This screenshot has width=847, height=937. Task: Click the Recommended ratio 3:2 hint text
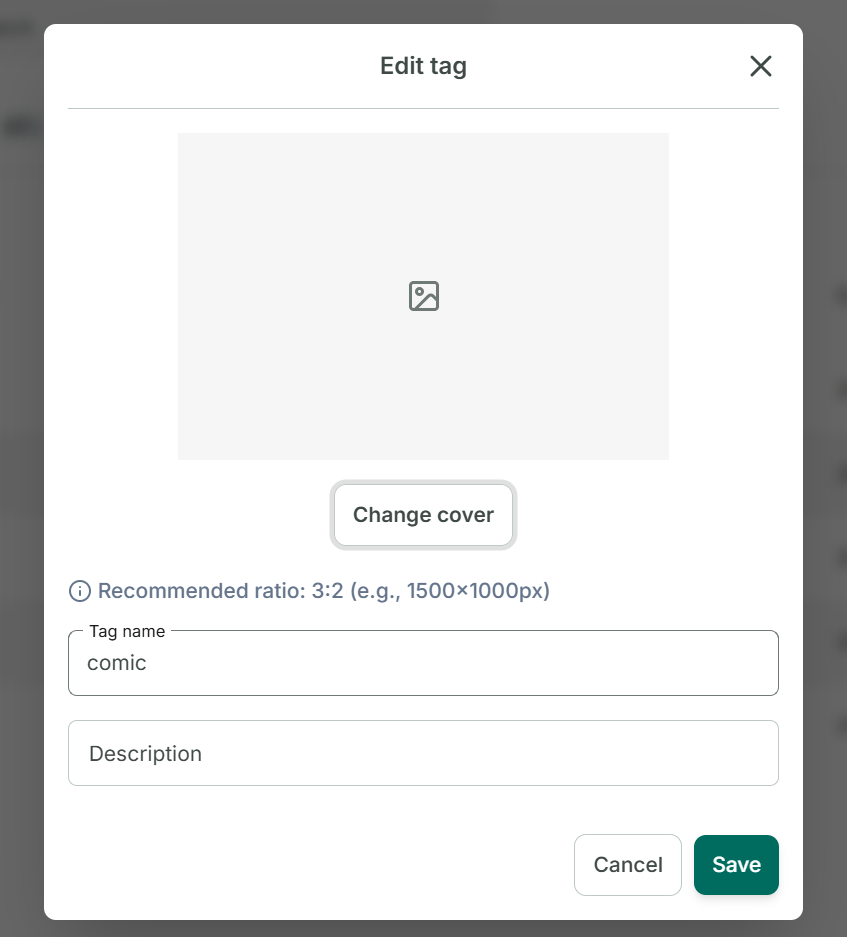coord(324,591)
